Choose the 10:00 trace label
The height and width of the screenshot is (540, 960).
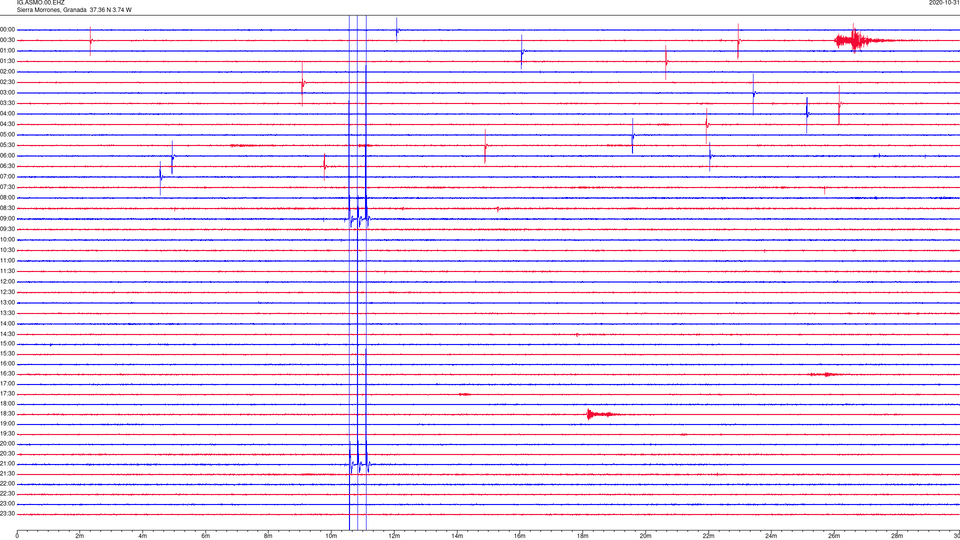pos(7,240)
